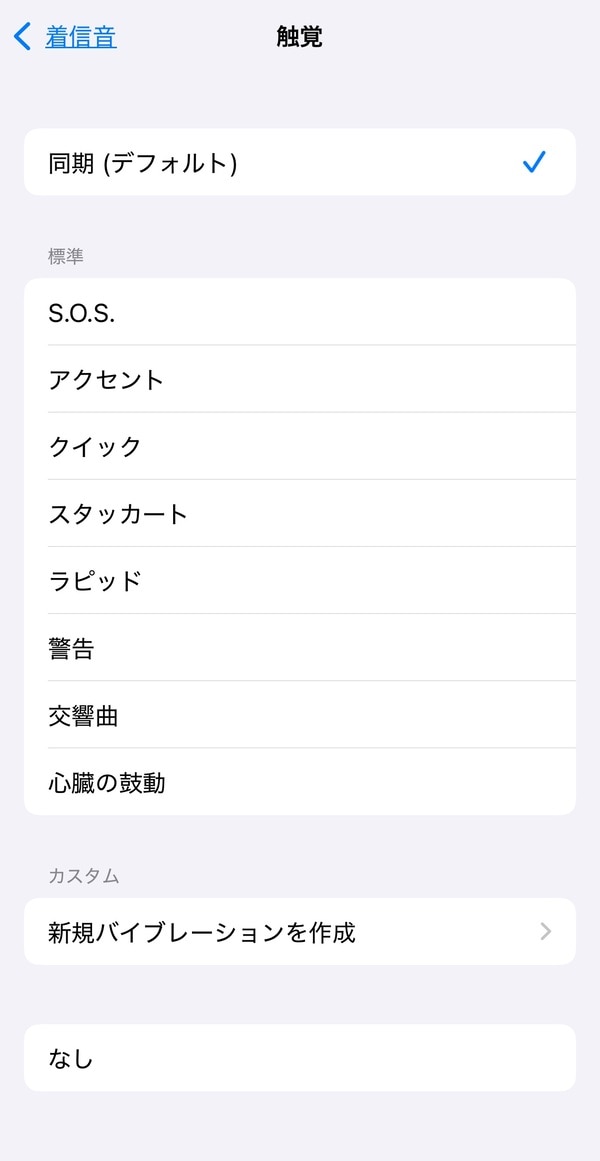Tap the カスタム section header

click(x=84, y=876)
